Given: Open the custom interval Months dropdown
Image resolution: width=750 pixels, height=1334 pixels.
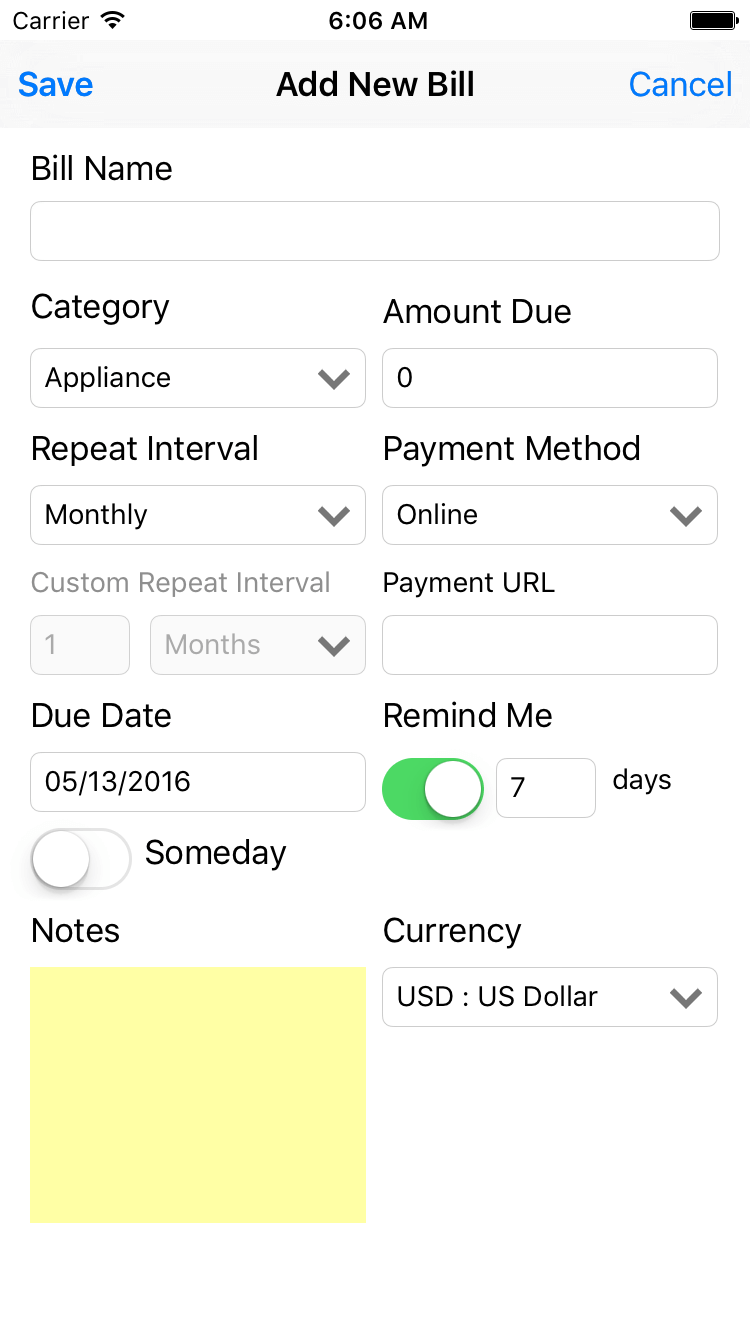Looking at the screenshot, I should click(x=257, y=645).
